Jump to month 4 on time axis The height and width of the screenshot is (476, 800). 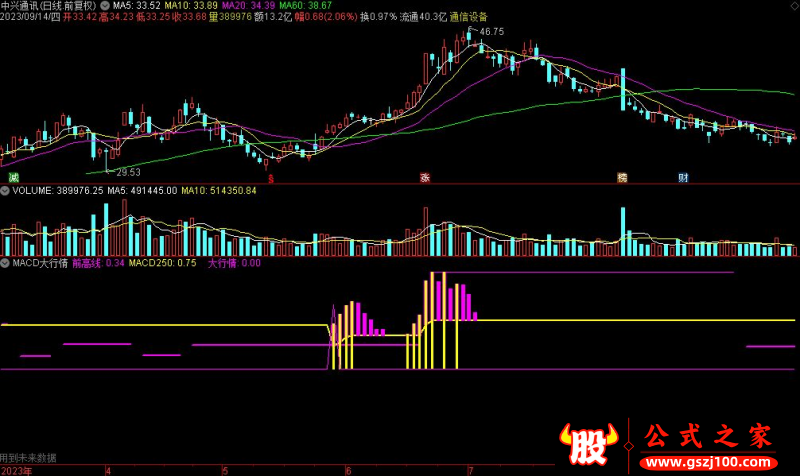[x=108, y=471]
